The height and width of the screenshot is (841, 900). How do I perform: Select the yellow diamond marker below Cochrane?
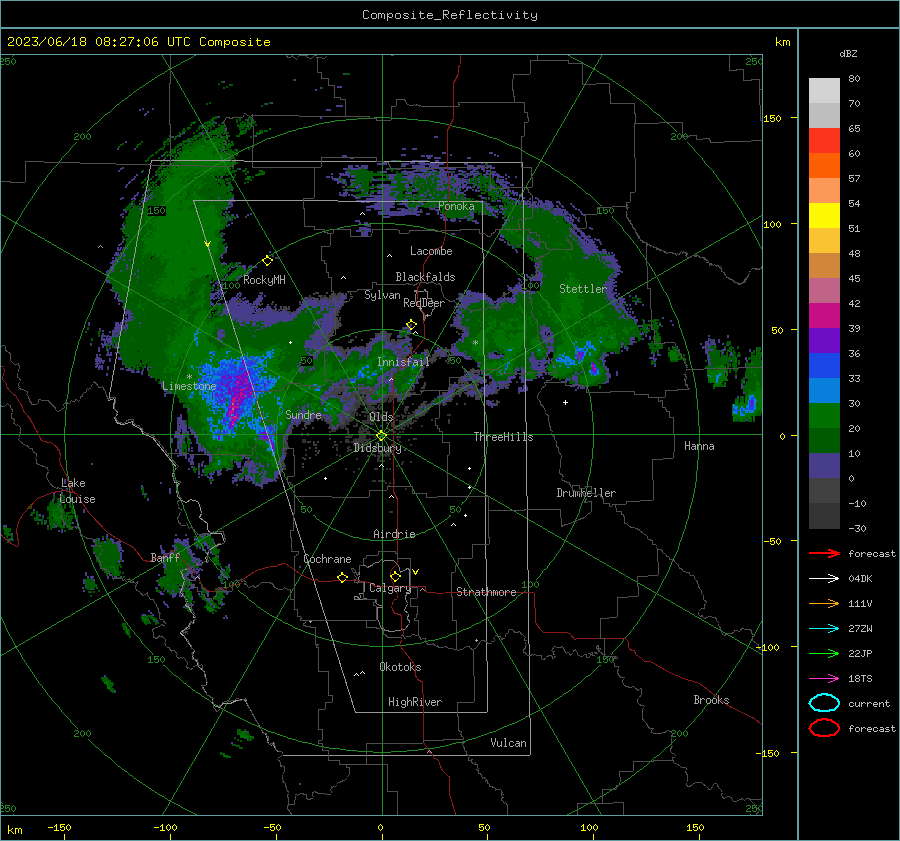tap(342, 578)
